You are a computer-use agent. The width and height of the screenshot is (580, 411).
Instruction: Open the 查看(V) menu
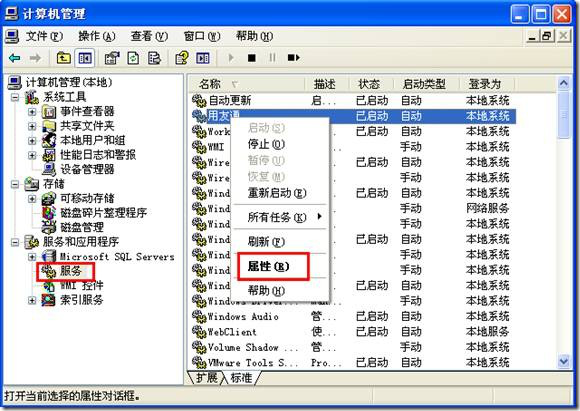click(x=149, y=36)
